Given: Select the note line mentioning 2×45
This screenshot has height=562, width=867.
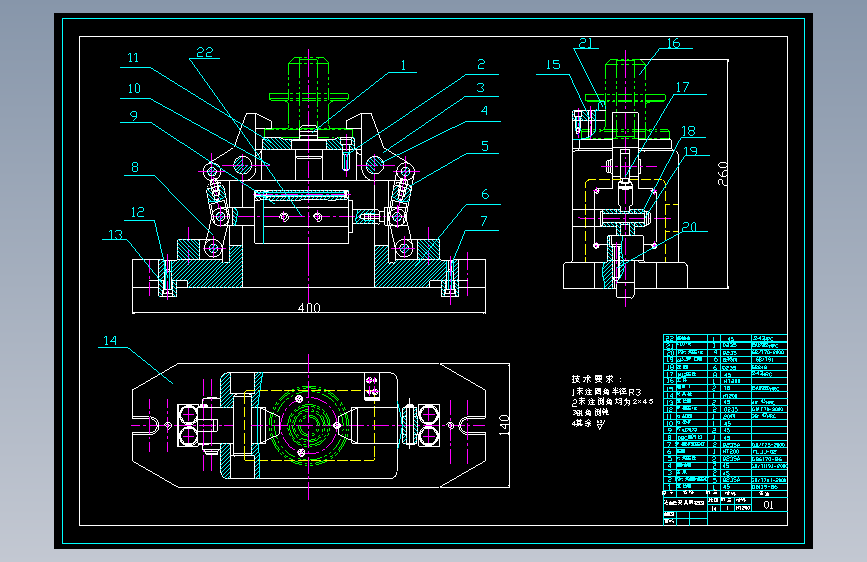Looking at the screenshot, I should click(612, 402).
